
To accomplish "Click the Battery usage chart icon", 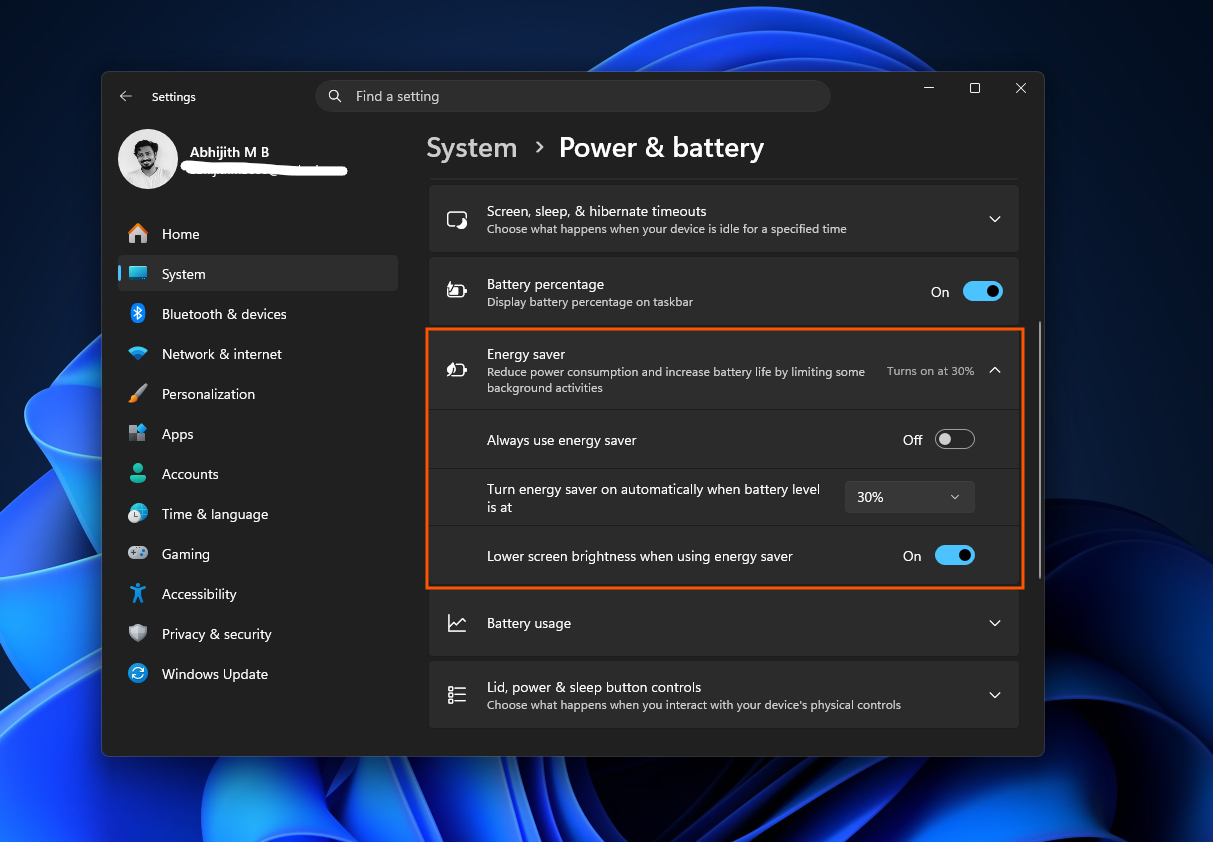I will 457,623.
